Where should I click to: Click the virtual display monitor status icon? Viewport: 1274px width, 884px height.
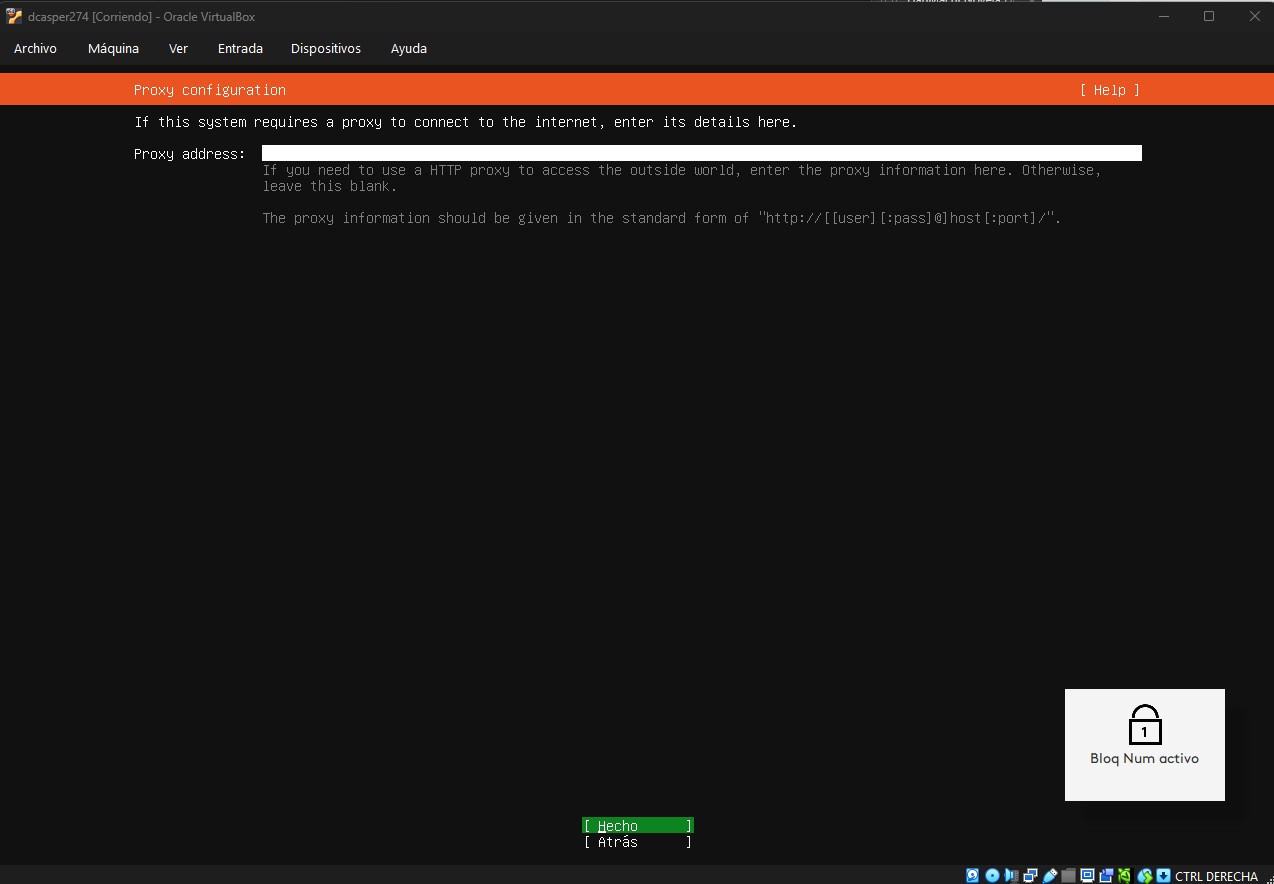[1087, 876]
